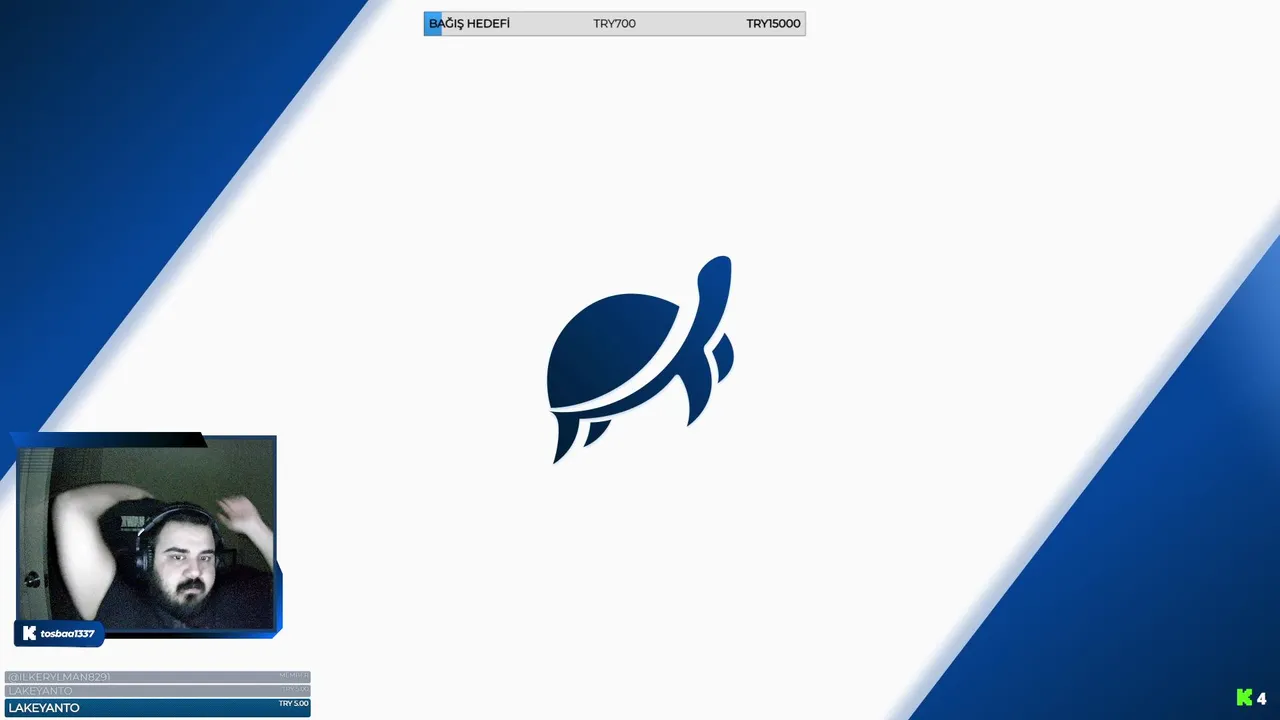Viewport: 1280px width, 720px height.
Task: Click the BAĞIŞ HEDEFİ label
Action: pyautogui.click(x=469, y=24)
